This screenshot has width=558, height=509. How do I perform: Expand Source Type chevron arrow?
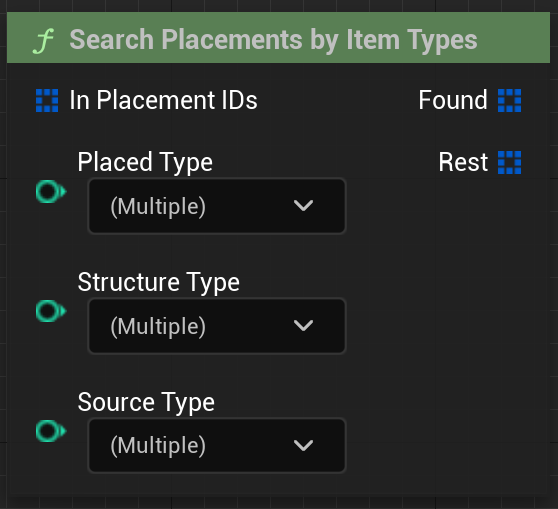tap(303, 445)
